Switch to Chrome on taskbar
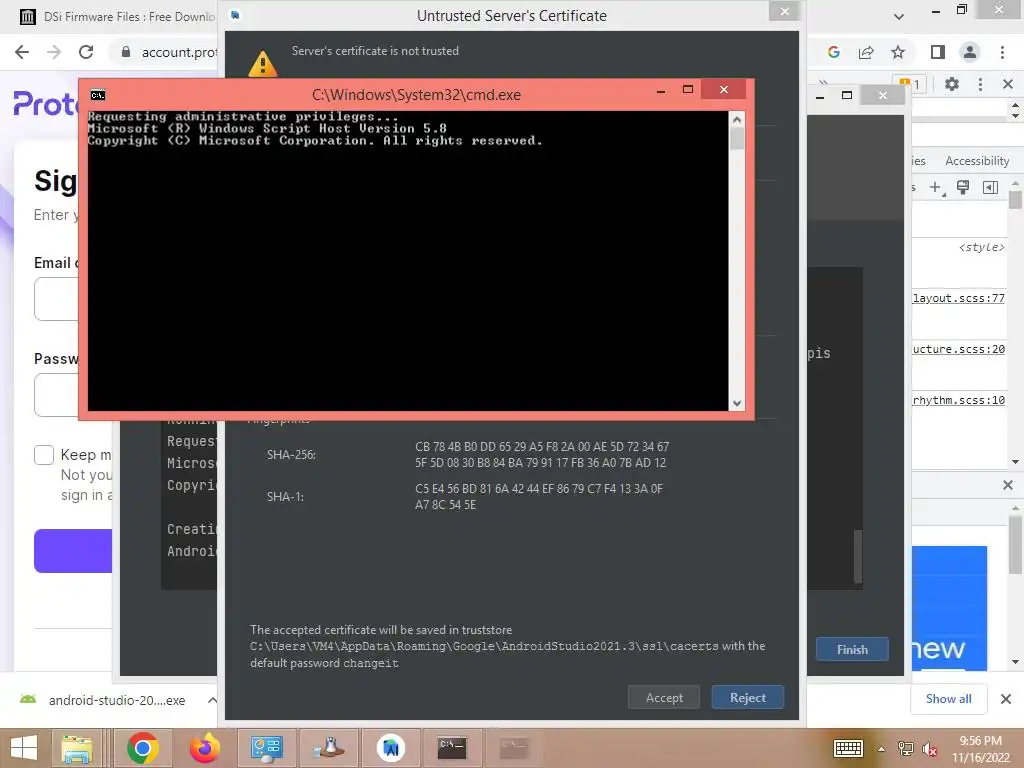Screen dimensions: 1024x768 point(142,748)
